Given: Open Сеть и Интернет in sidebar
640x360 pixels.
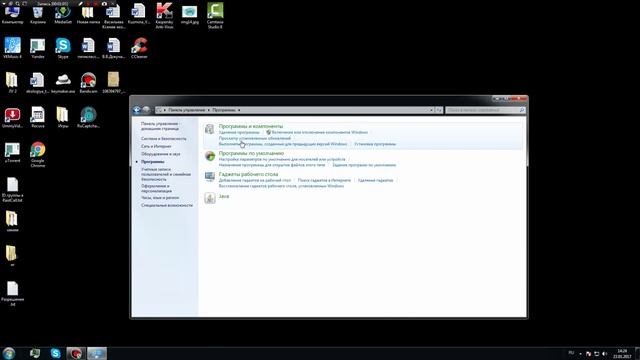Looking at the screenshot, I should point(156,146).
